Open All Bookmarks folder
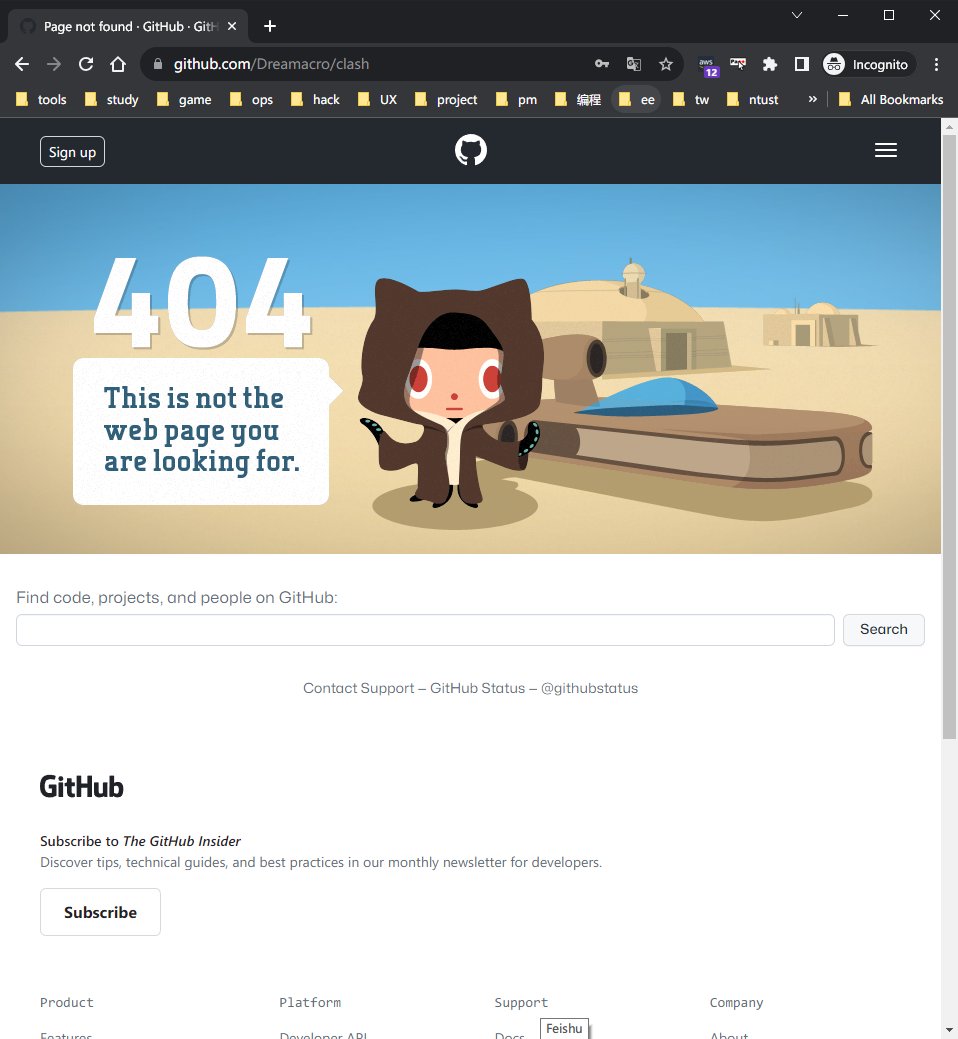 point(891,99)
